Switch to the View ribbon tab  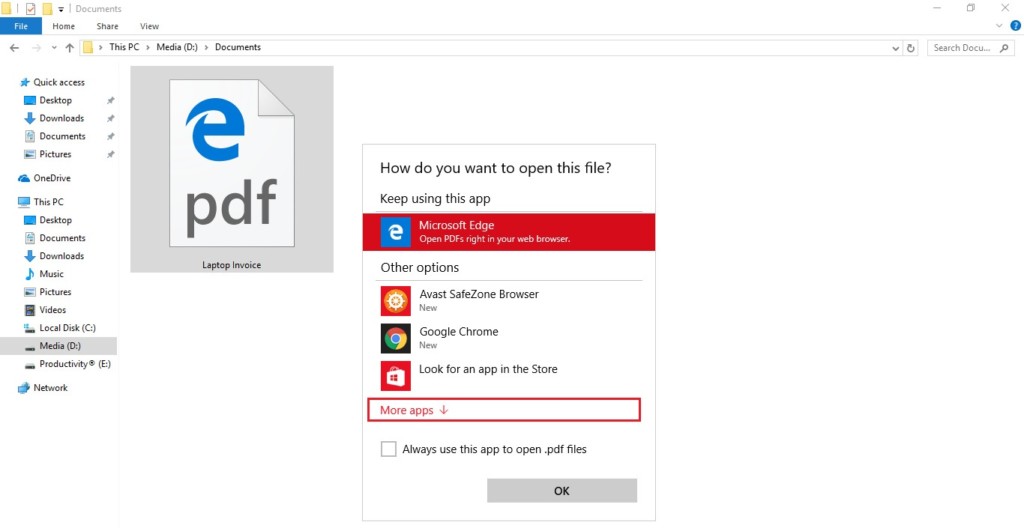(149, 26)
